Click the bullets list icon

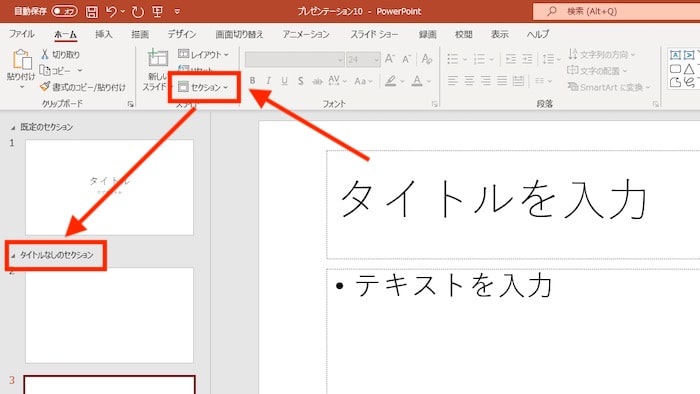(x=452, y=59)
